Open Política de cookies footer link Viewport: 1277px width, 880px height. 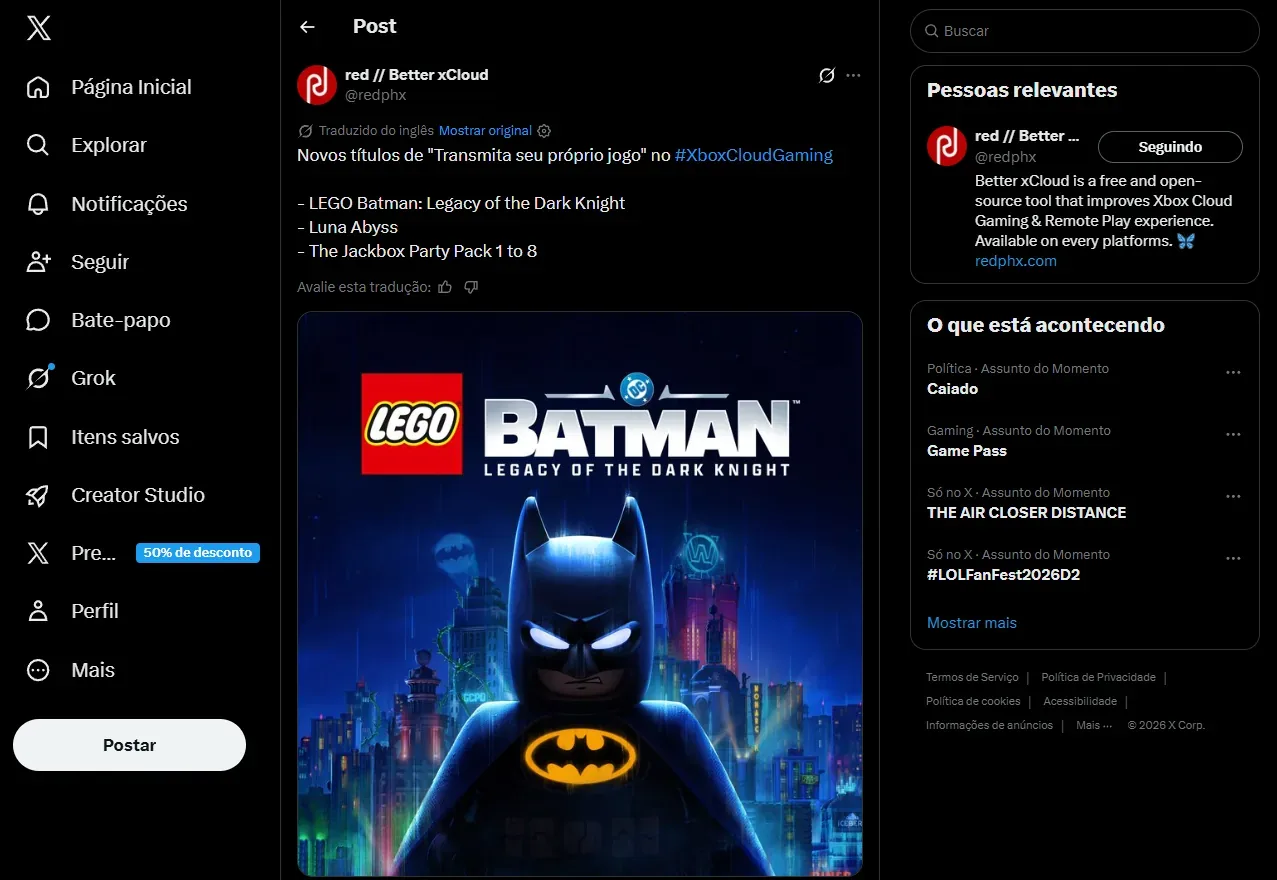pyautogui.click(x=973, y=701)
